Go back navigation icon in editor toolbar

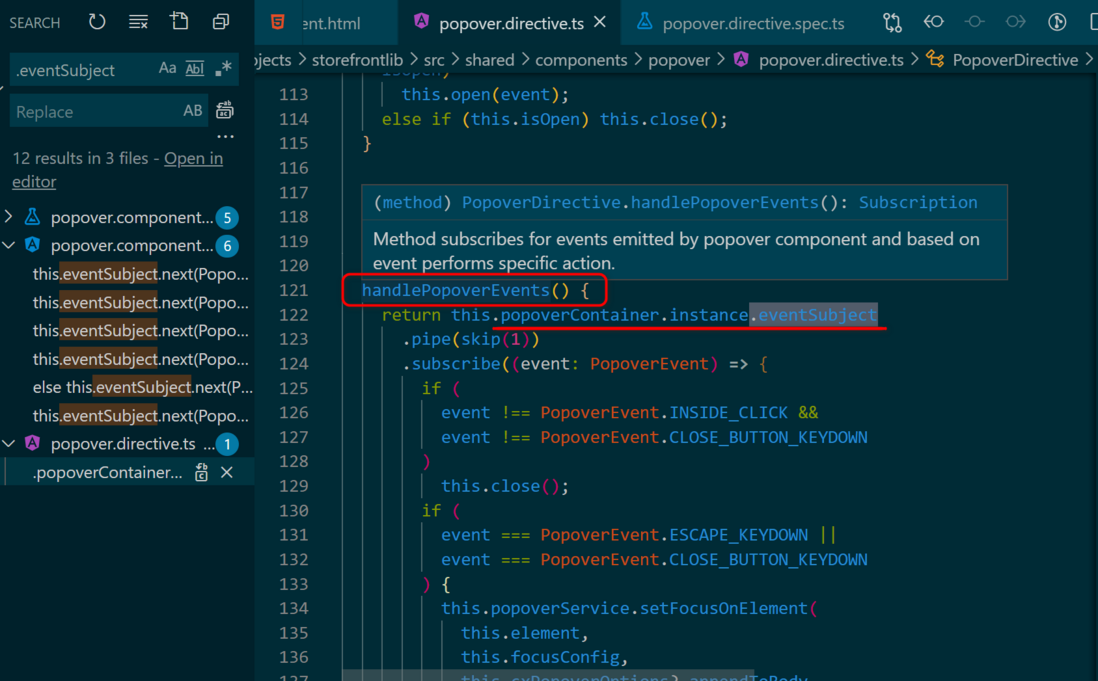[933, 22]
